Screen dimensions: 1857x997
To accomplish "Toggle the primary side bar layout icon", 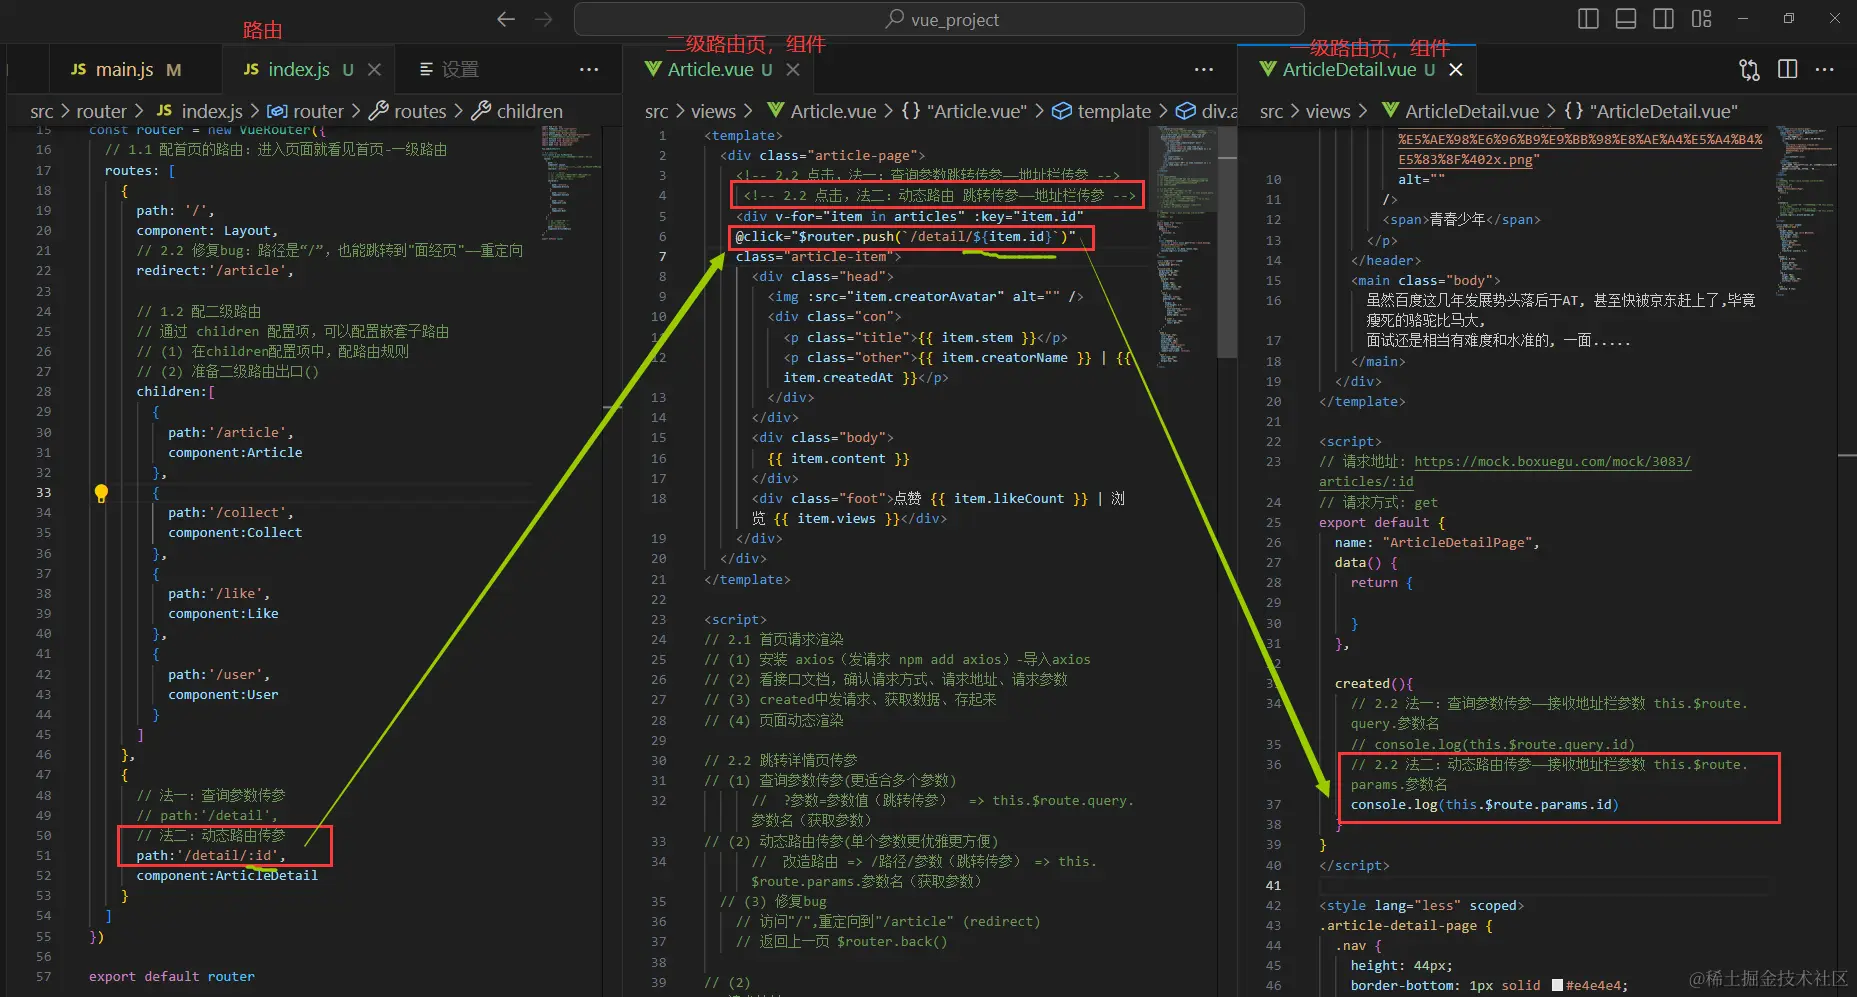I will (1588, 19).
